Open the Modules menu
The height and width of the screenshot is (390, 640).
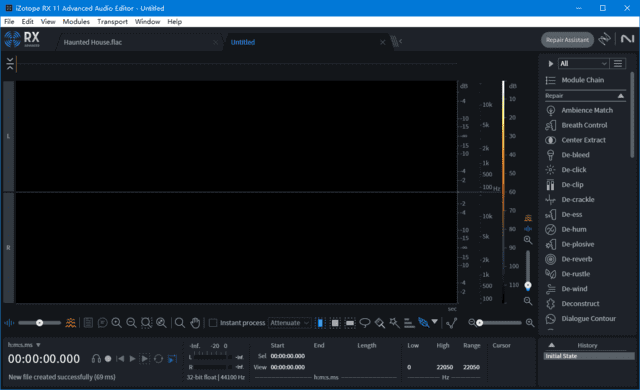[x=76, y=22]
